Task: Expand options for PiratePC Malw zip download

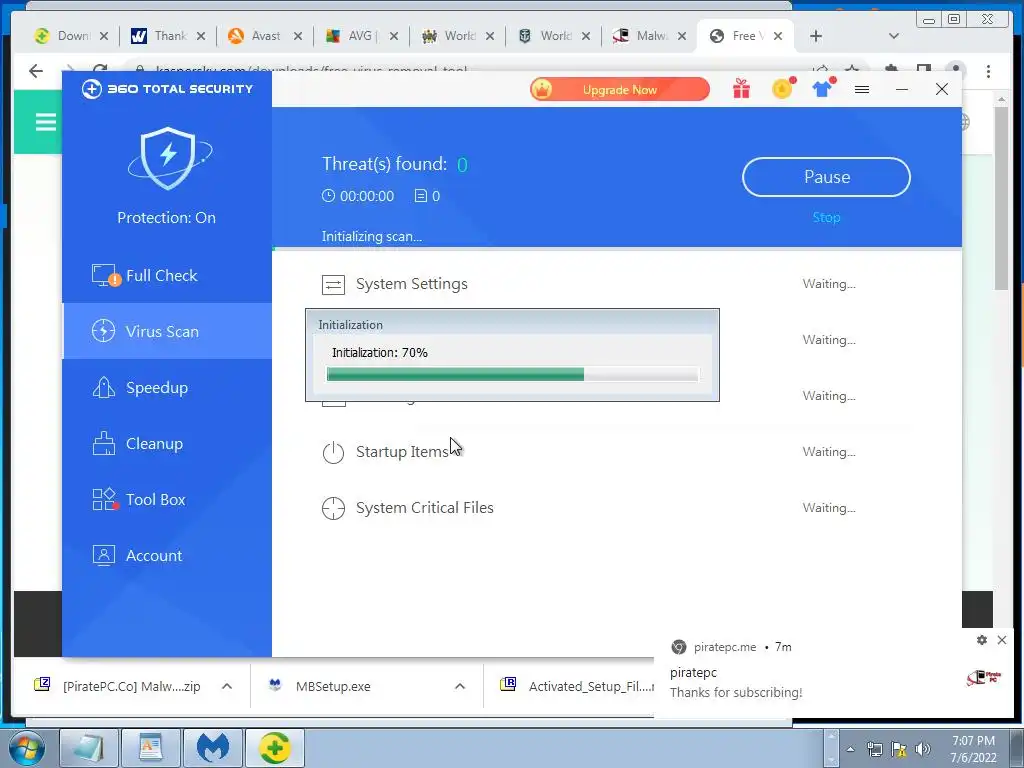Action: (227, 686)
